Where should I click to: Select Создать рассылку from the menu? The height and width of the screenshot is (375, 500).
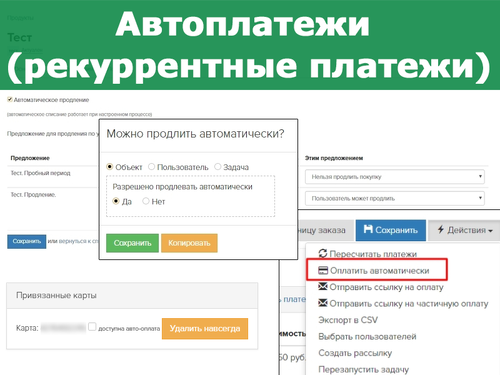[355, 353]
